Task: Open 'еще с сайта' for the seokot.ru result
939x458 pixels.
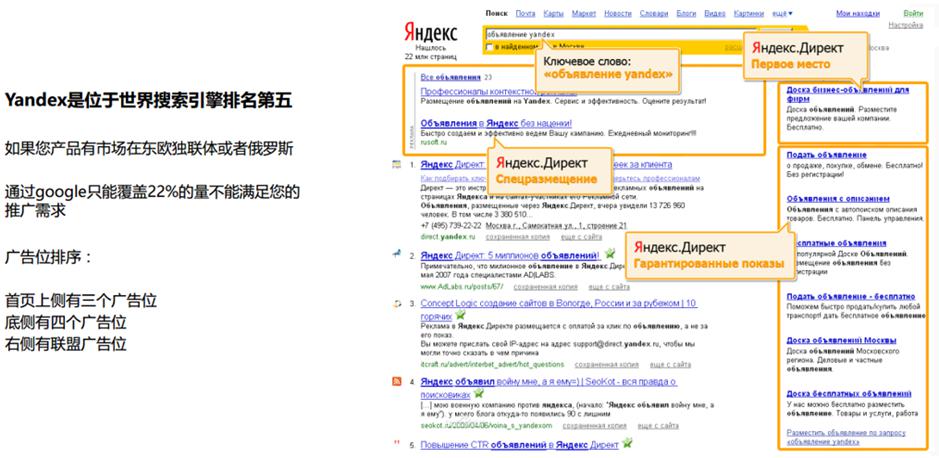Action: 658,426
